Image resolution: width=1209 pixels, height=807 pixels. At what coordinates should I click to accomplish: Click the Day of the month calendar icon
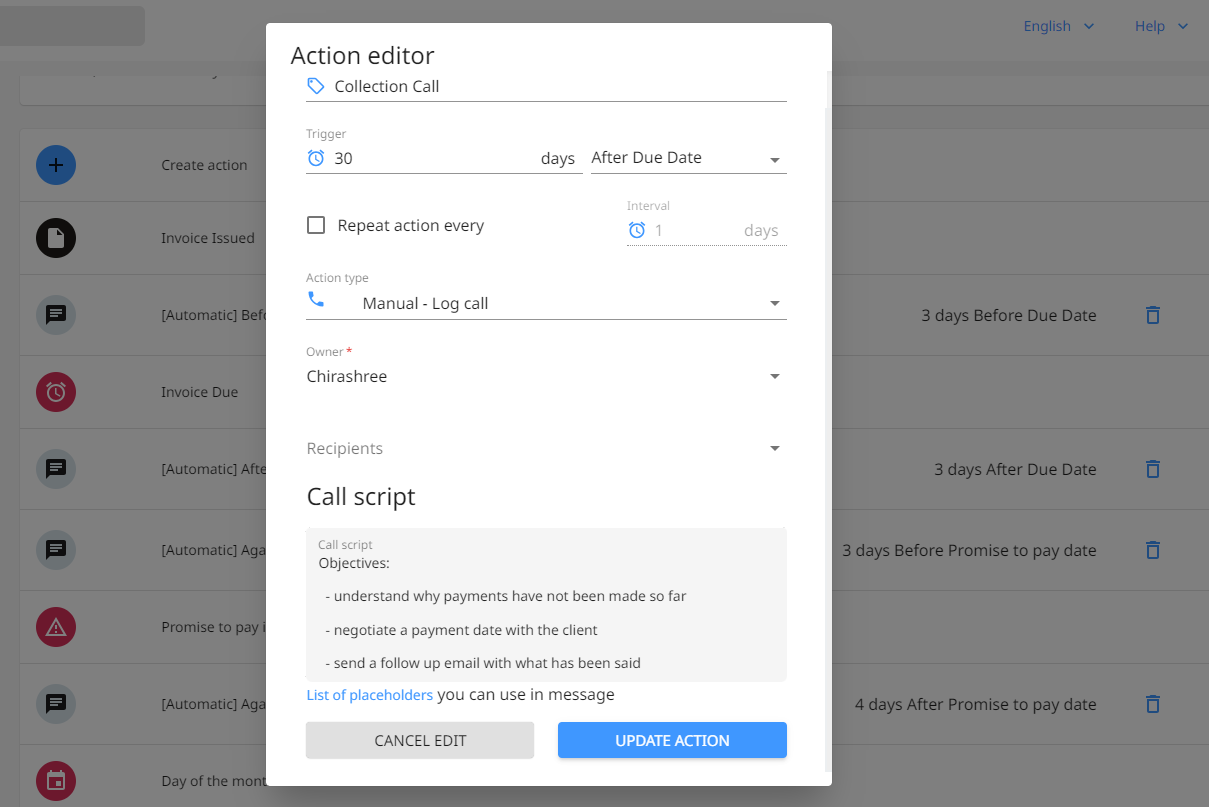point(56,781)
